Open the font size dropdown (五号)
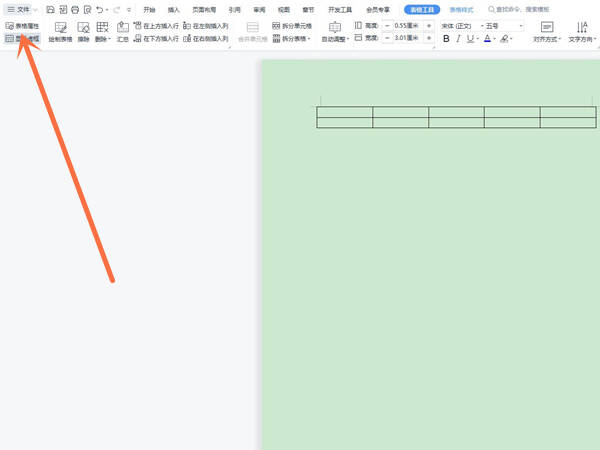 [x=504, y=26]
